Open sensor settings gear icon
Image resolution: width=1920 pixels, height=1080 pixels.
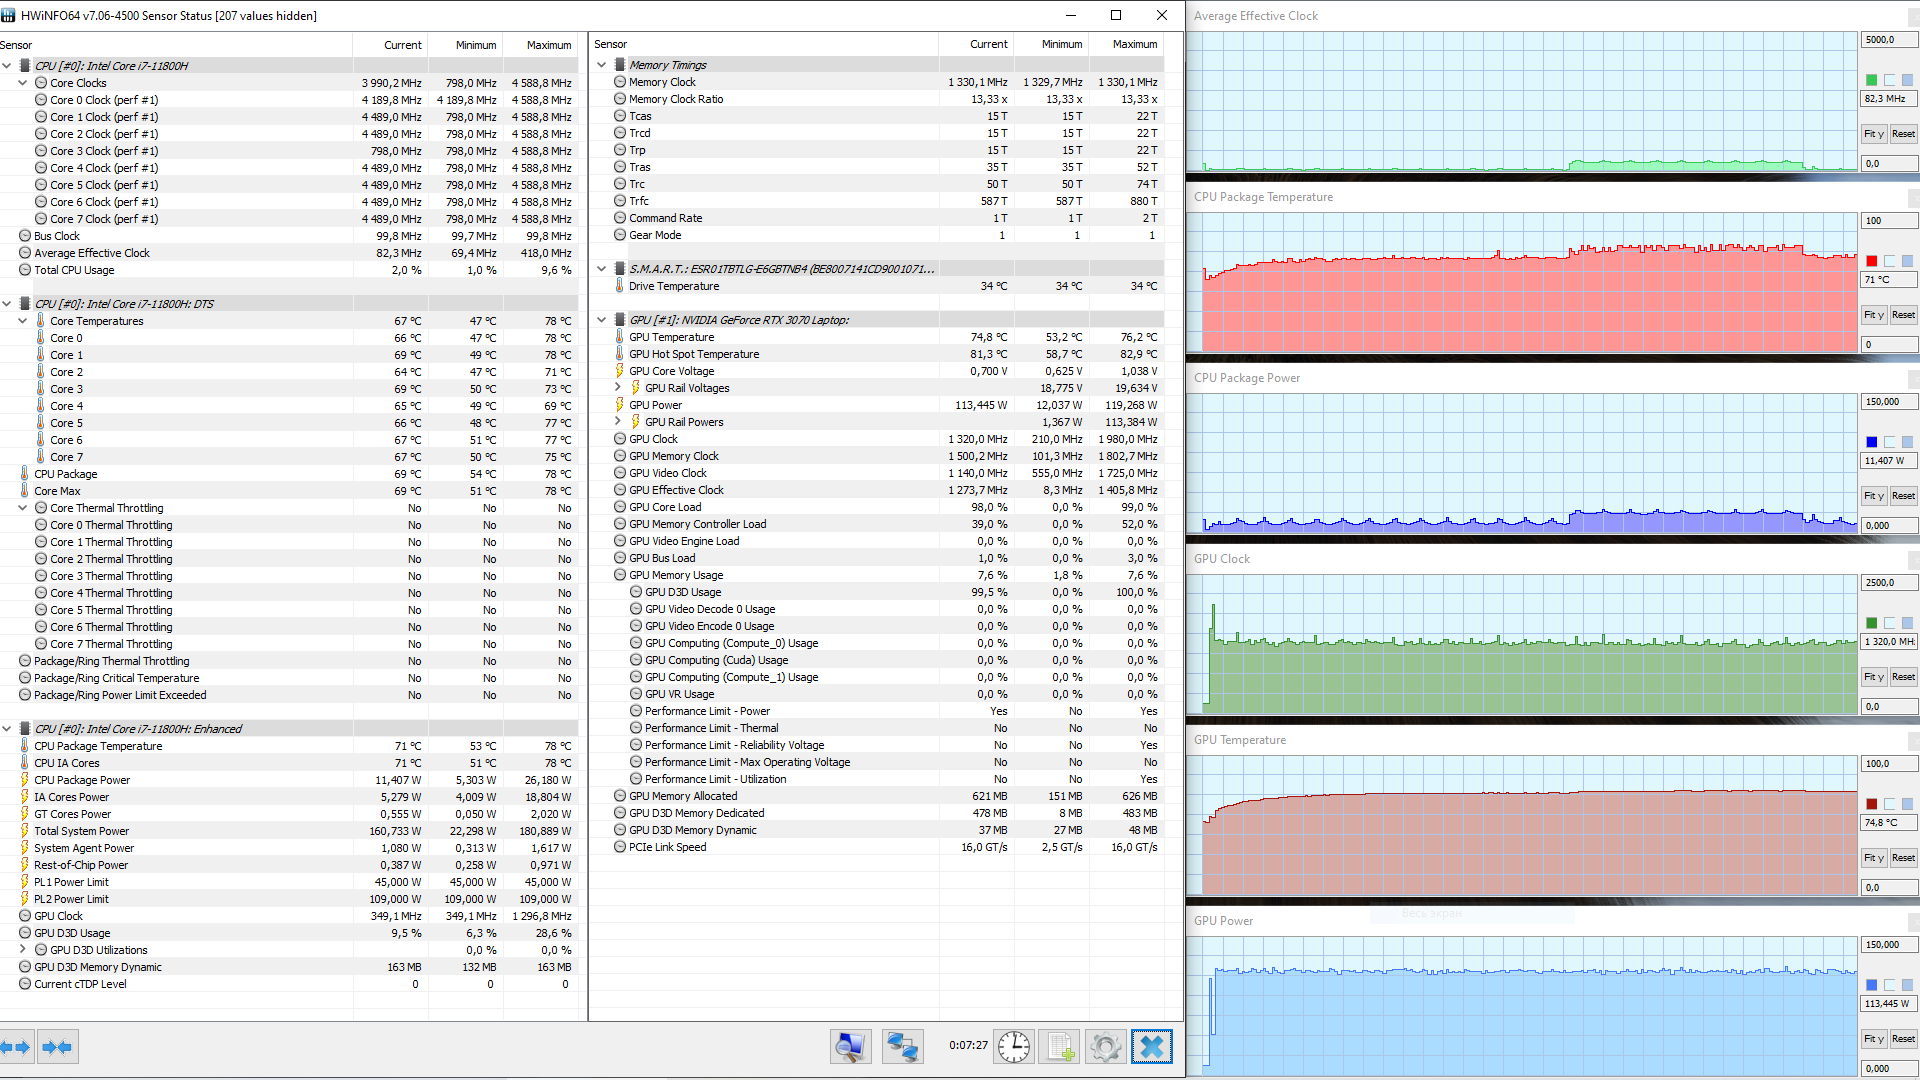1105,1047
